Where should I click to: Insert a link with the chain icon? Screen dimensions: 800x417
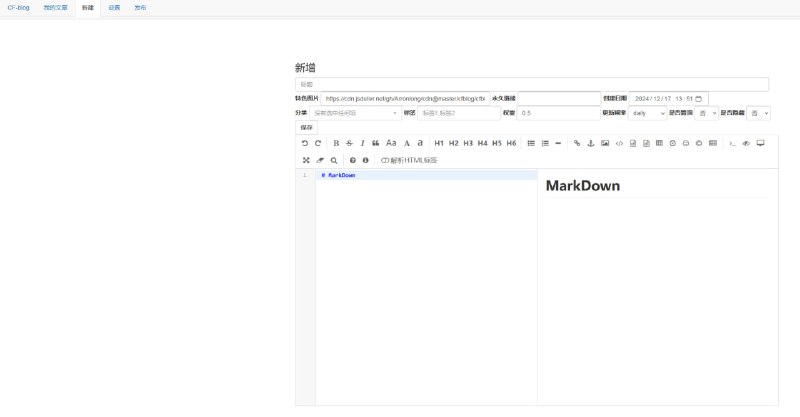[576, 143]
